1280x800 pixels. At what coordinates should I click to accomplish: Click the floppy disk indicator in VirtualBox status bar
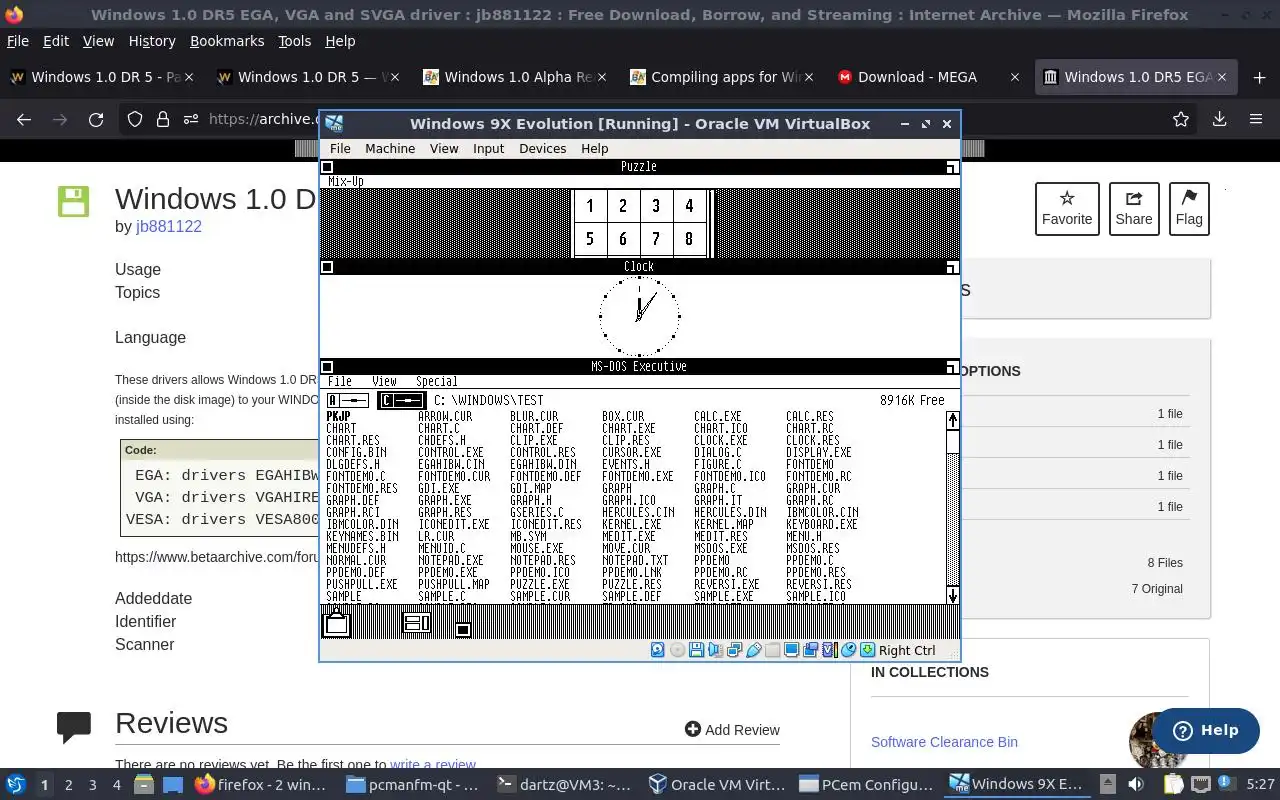pos(696,650)
